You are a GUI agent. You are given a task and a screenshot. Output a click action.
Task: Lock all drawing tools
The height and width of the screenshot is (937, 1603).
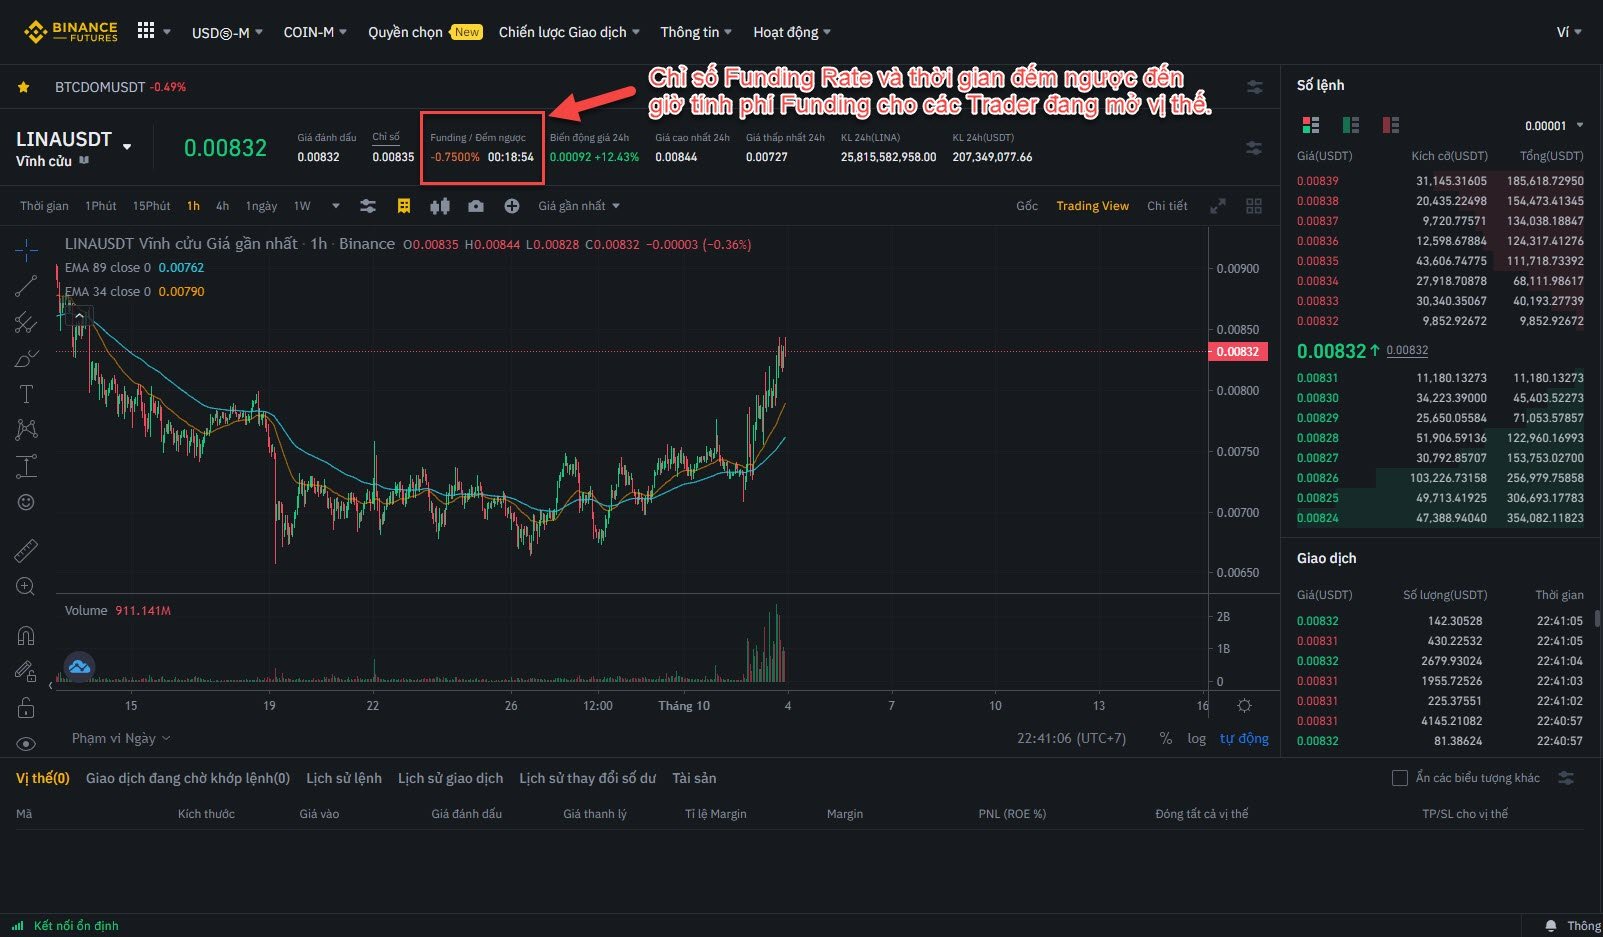(26, 708)
